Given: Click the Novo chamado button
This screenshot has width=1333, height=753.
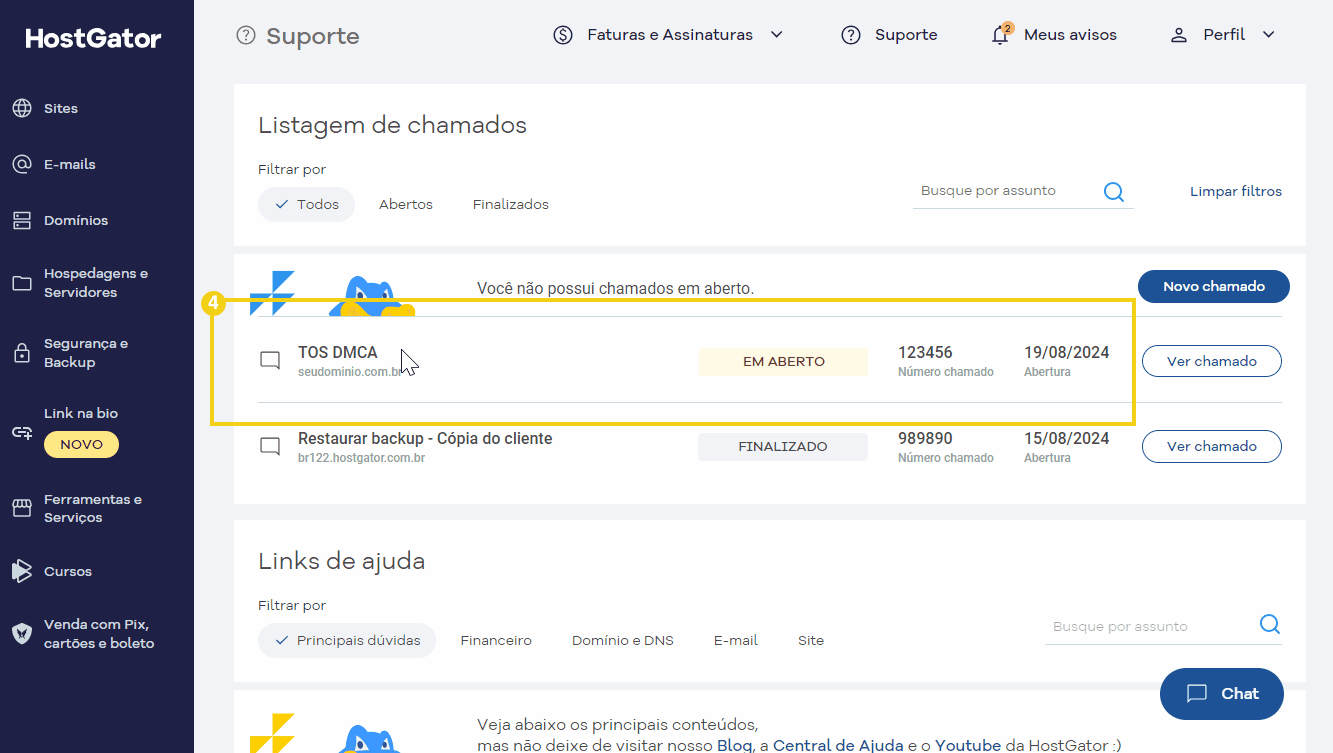Looking at the screenshot, I should tap(1214, 286).
